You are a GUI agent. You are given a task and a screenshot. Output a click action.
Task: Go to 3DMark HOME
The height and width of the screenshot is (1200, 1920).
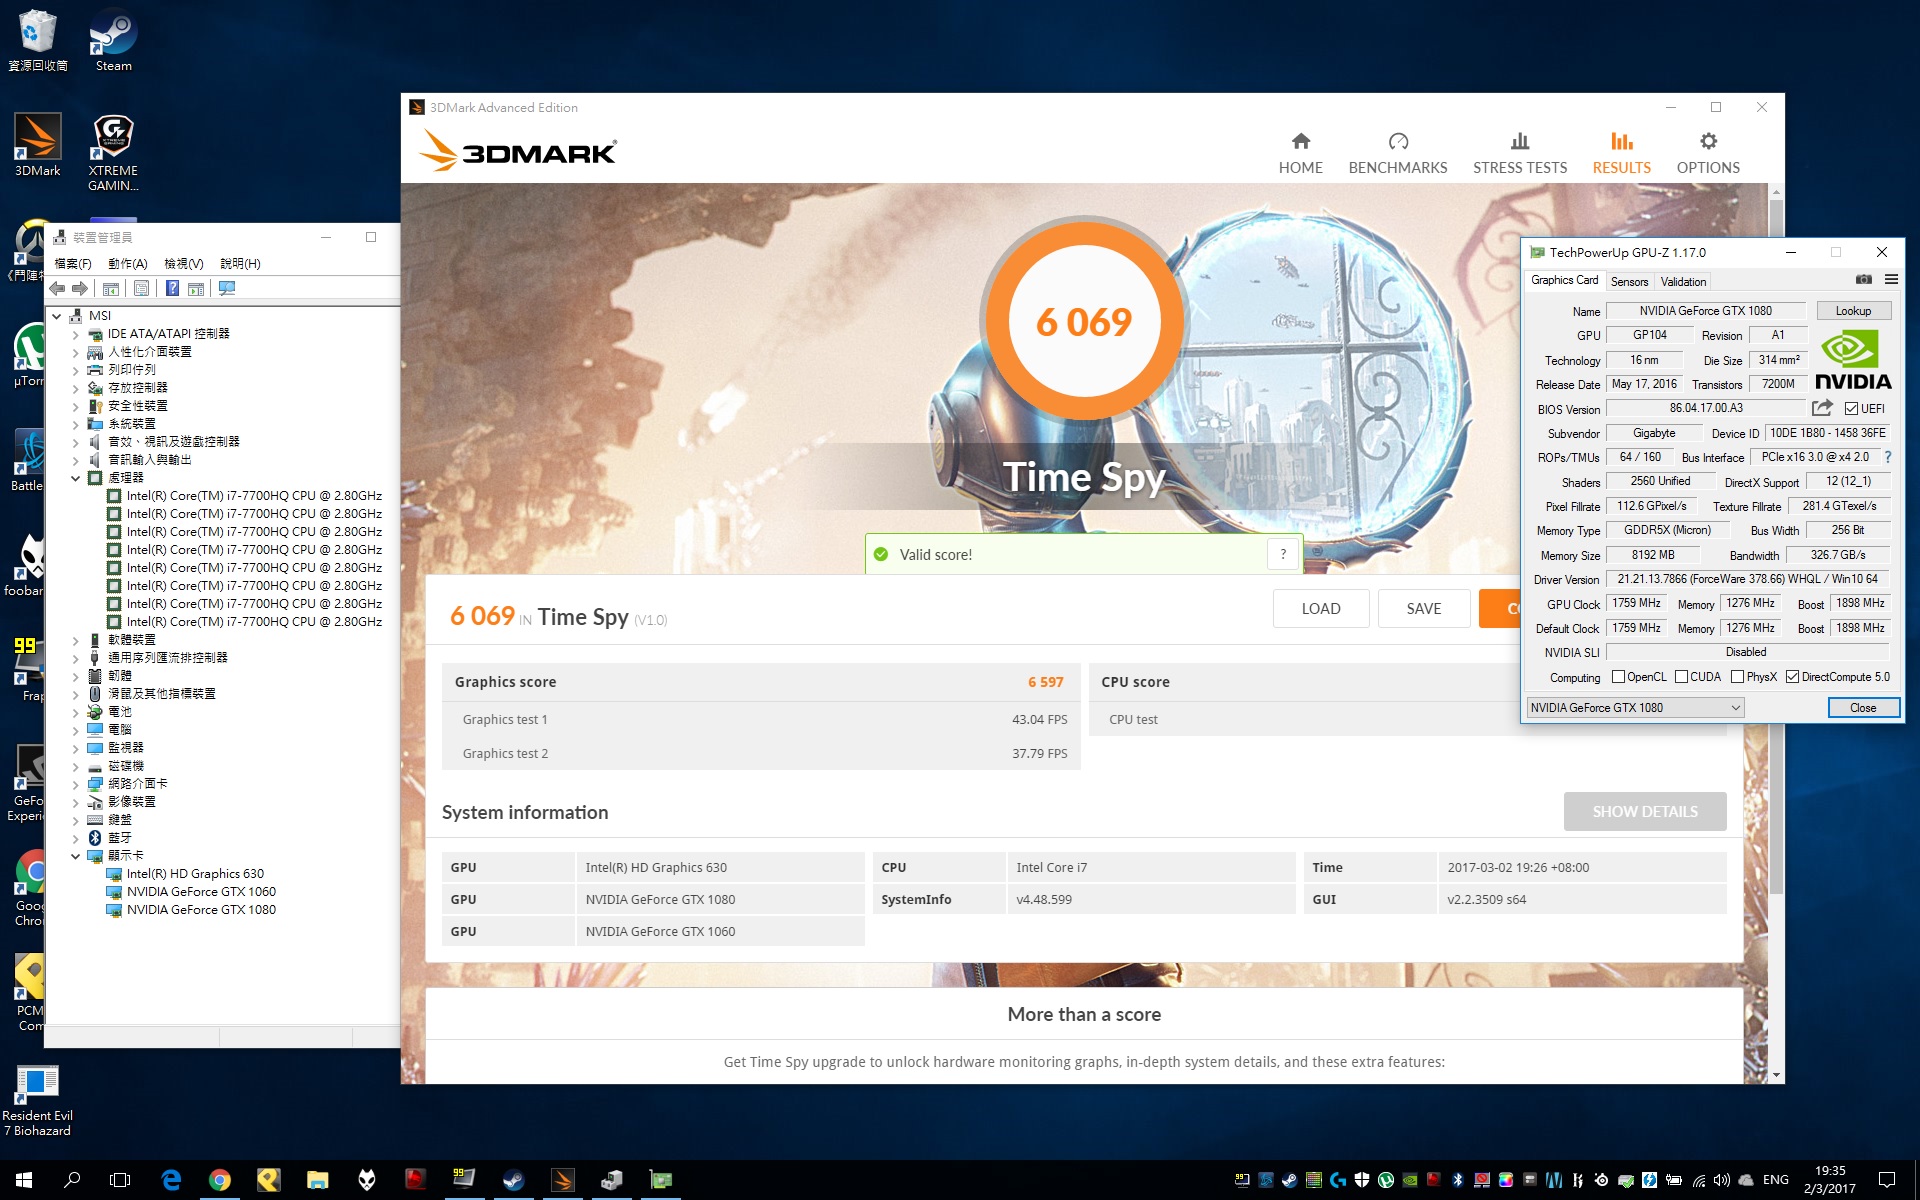click(1300, 153)
